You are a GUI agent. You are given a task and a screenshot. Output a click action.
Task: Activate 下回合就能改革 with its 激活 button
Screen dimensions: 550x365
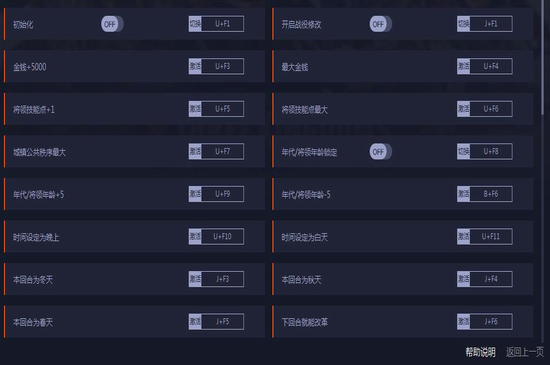coord(463,322)
